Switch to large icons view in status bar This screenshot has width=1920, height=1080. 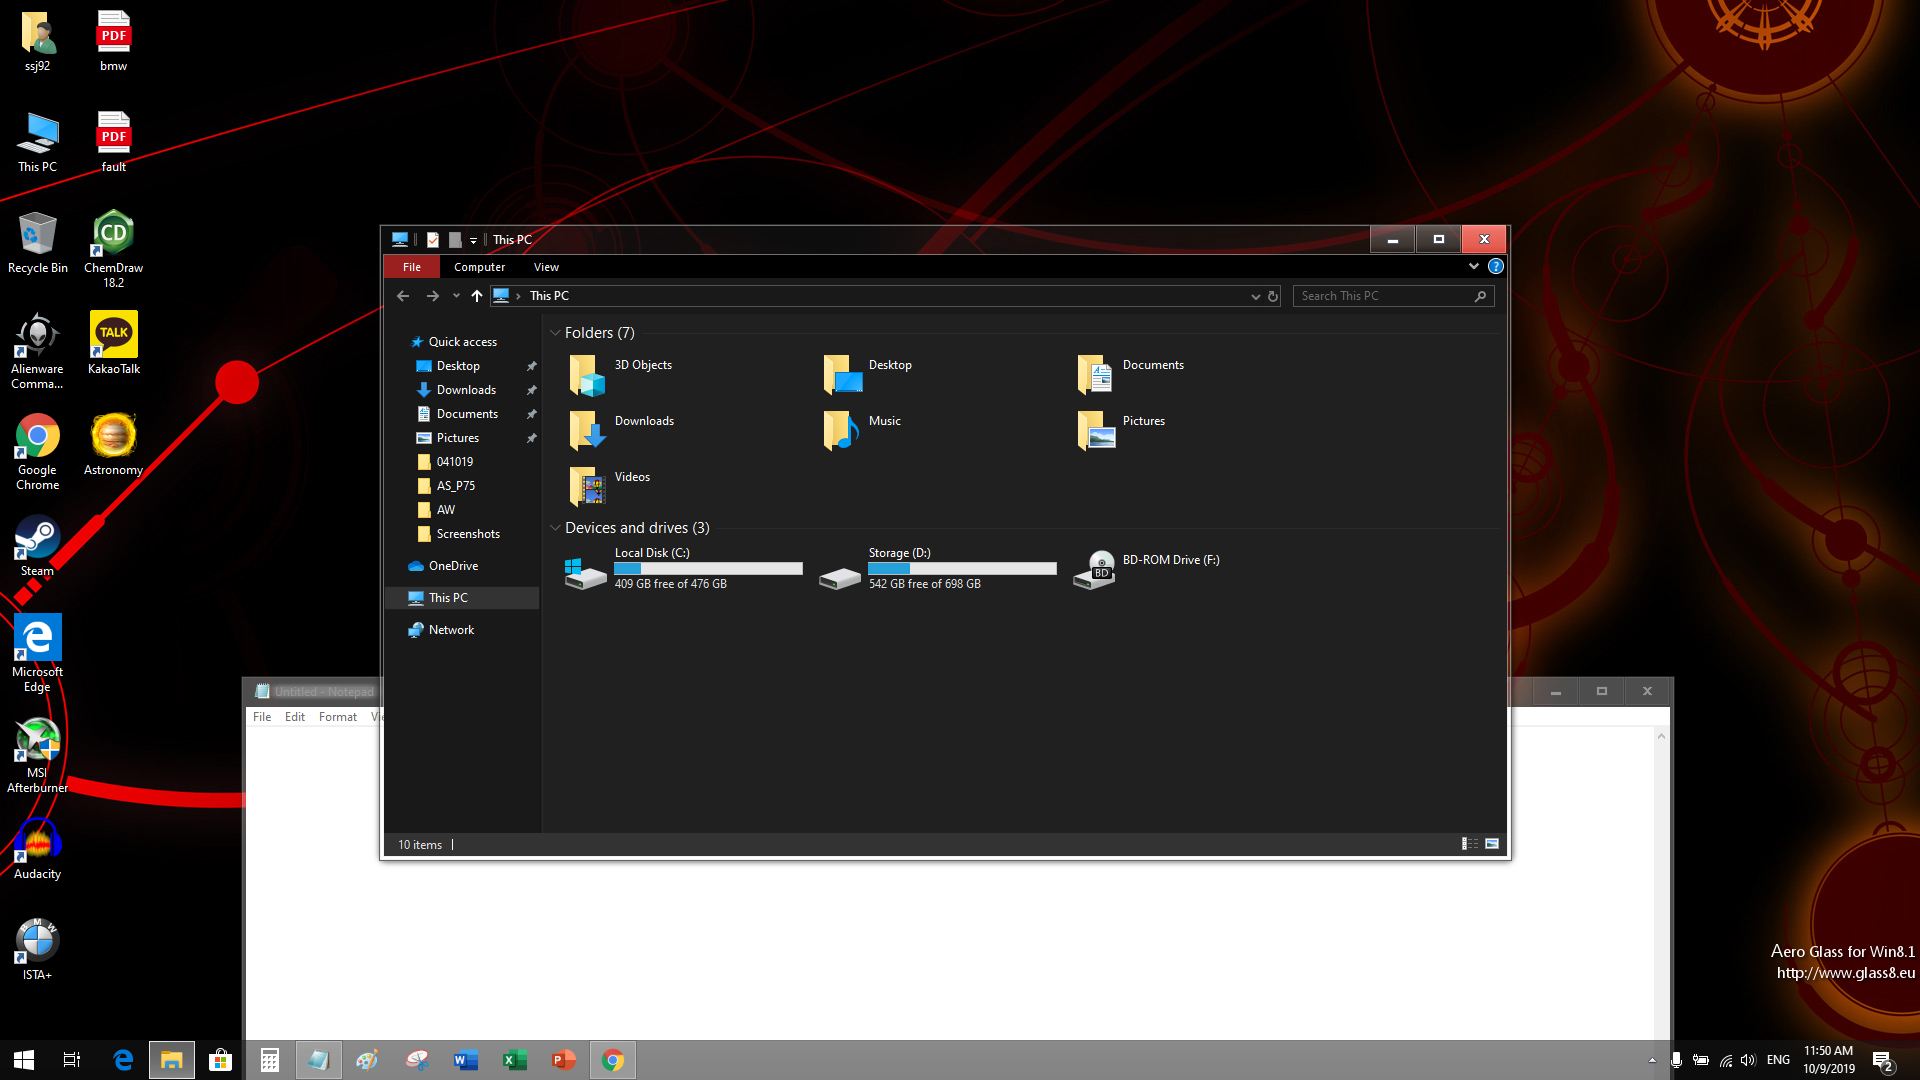[1491, 844]
